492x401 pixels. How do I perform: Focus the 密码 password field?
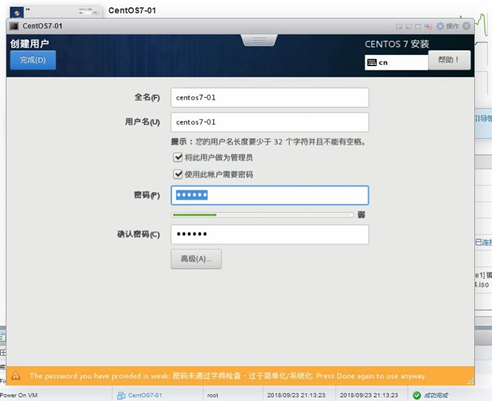(270, 195)
